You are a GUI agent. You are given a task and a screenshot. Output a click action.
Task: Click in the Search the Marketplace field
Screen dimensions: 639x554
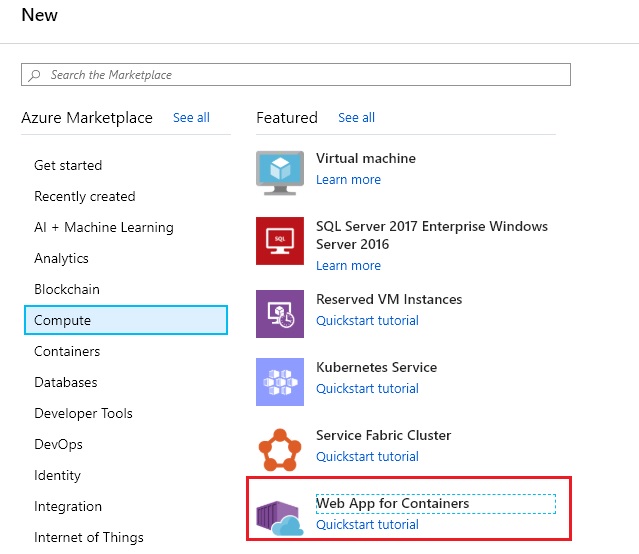[x=296, y=75]
